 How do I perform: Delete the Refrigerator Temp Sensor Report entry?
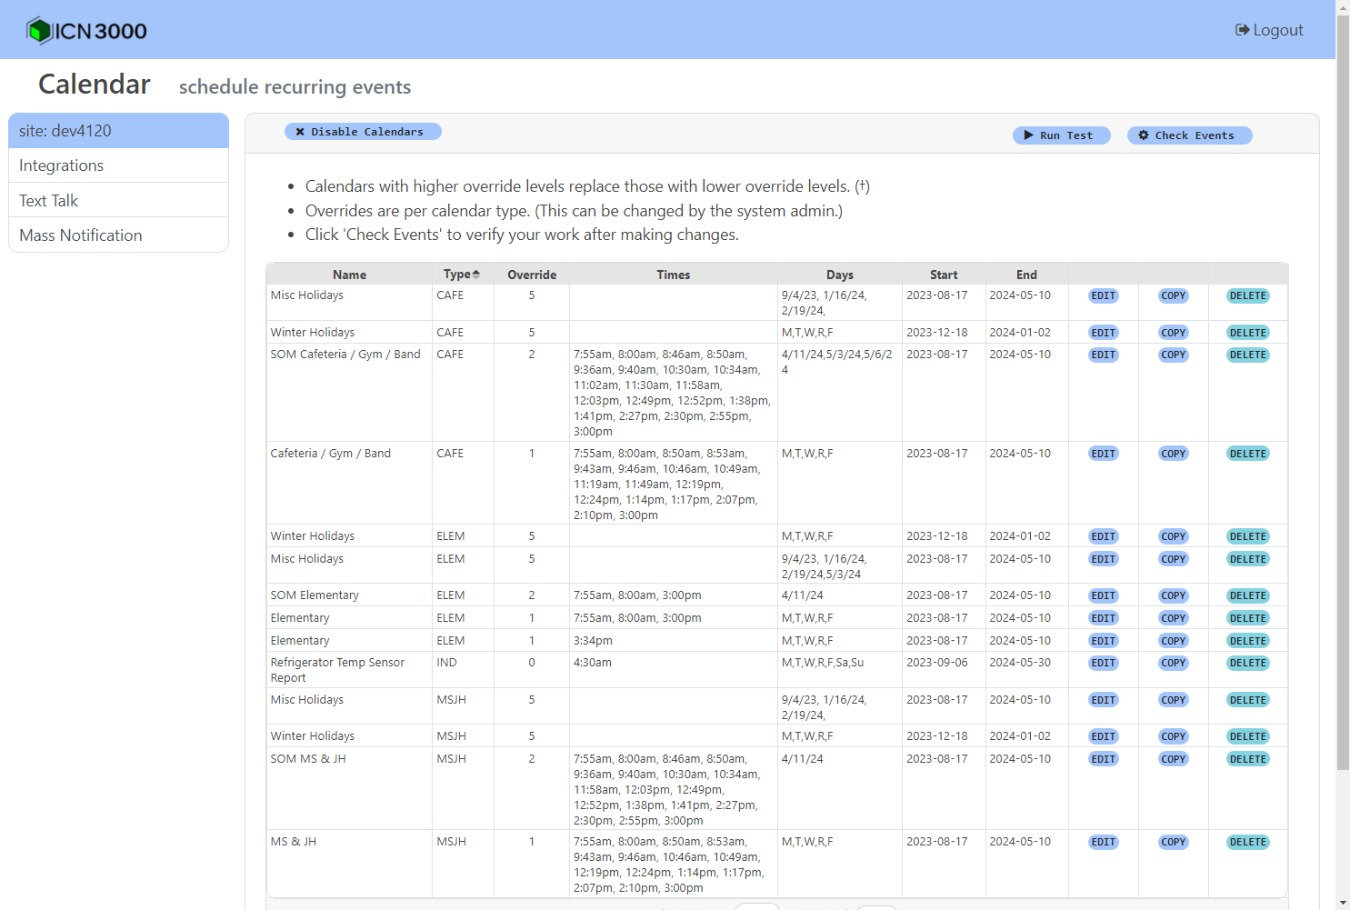1247,662
